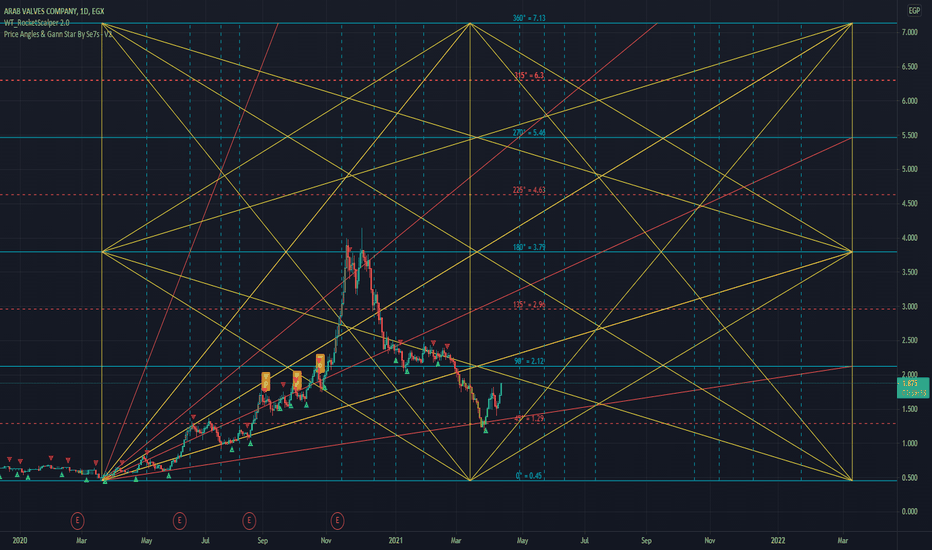This screenshot has height=550, width=932.
Task: Click the 135° = 2.96 level label
Action: coord(529,304)
